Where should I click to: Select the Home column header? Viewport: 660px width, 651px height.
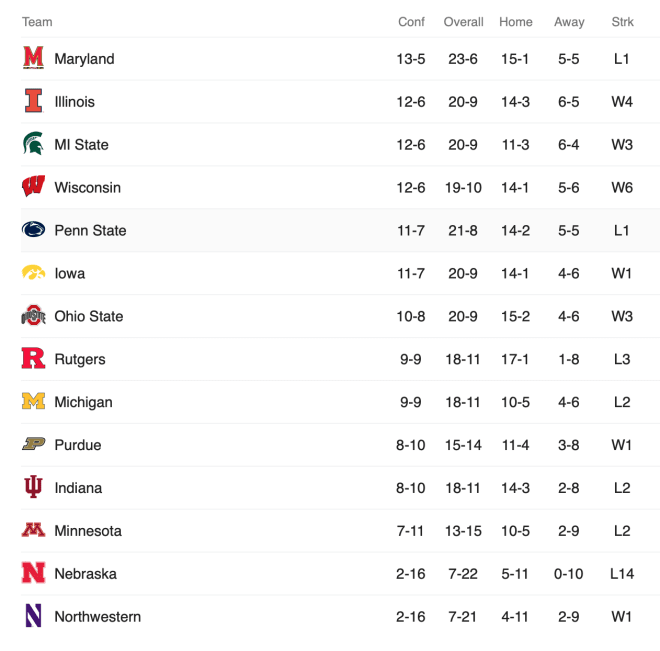(x=516, y=22)
